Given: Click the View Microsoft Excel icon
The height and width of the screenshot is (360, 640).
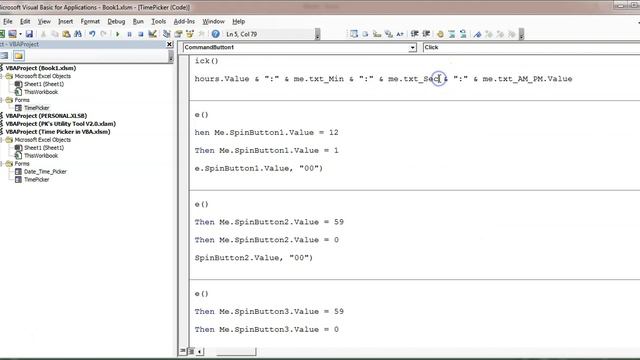Looking at the screenshot, I should pos(2,34).
